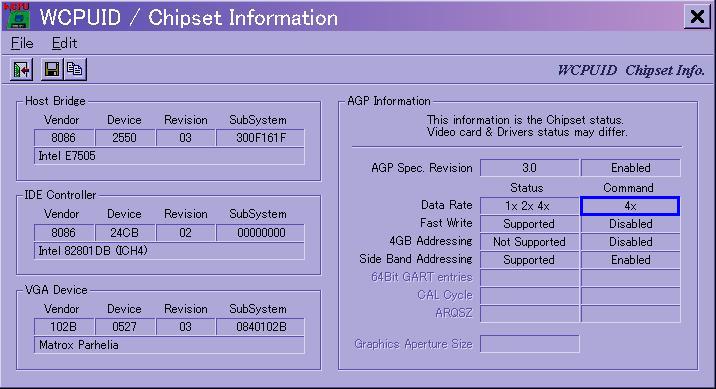Select the Data Rate command 4x field

[630, 206]
